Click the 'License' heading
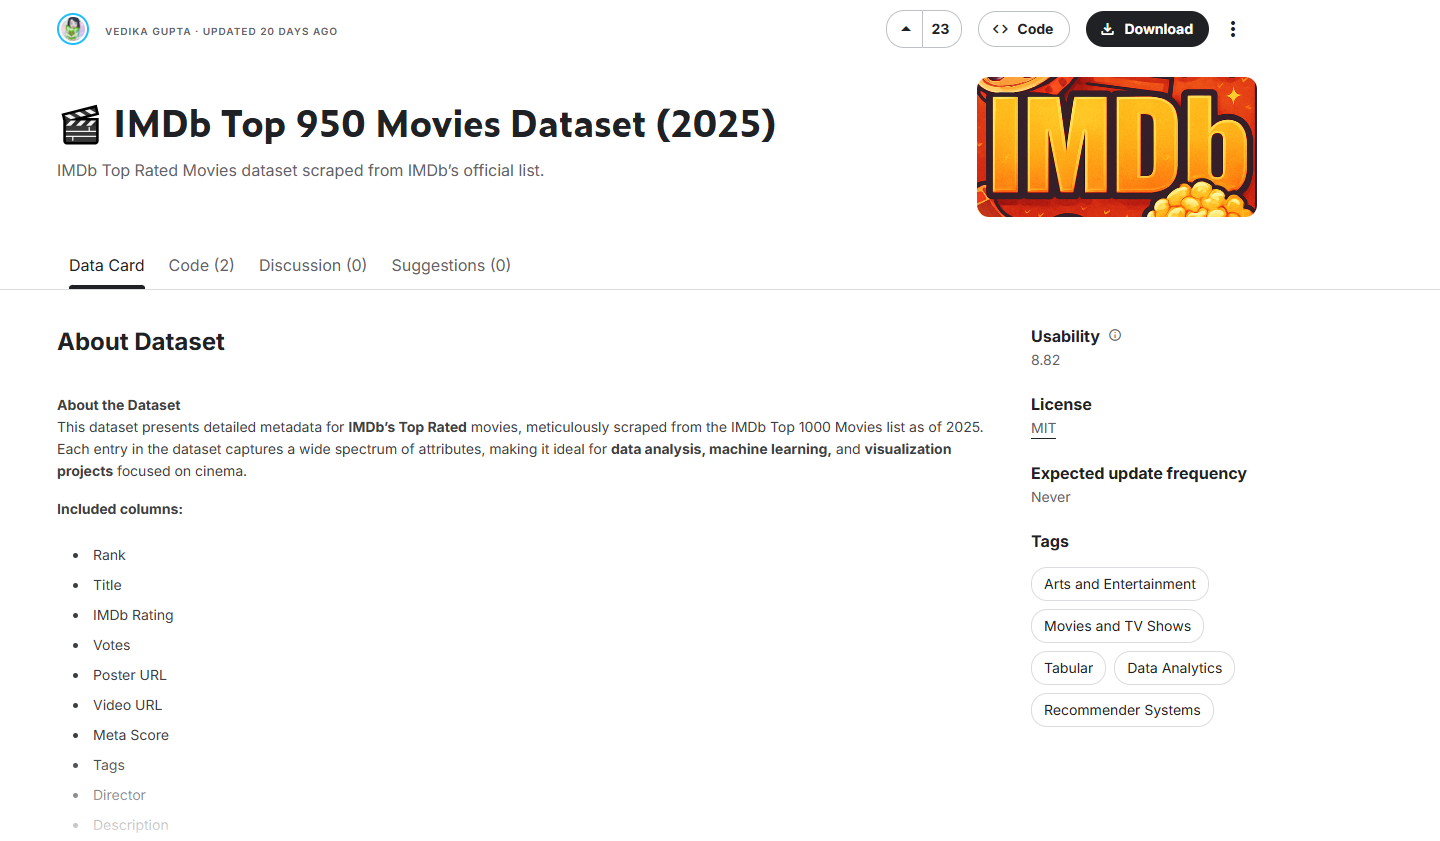This screenshot has height=841, width=1440. (x=1061, y=404)
